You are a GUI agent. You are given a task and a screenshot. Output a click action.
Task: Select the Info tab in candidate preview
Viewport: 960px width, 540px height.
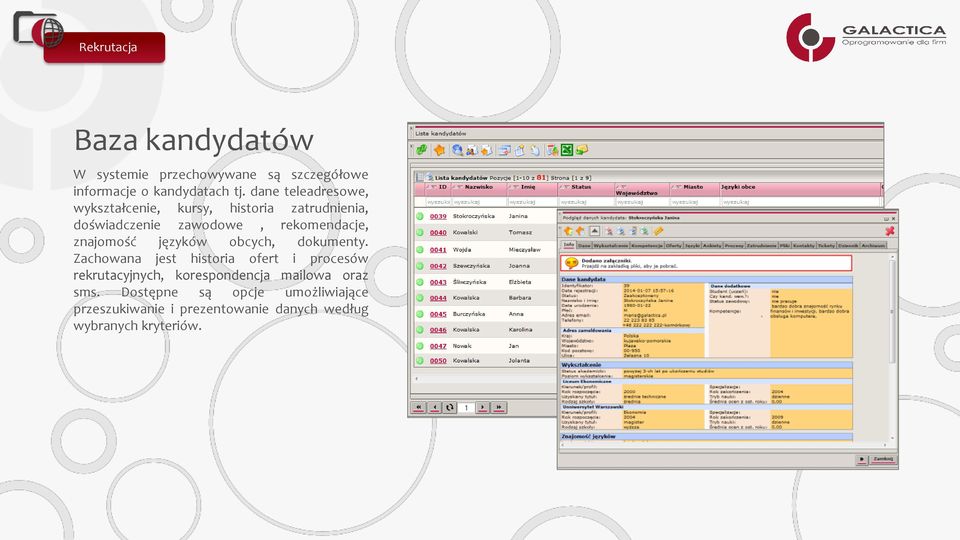(x=569, y=245)
